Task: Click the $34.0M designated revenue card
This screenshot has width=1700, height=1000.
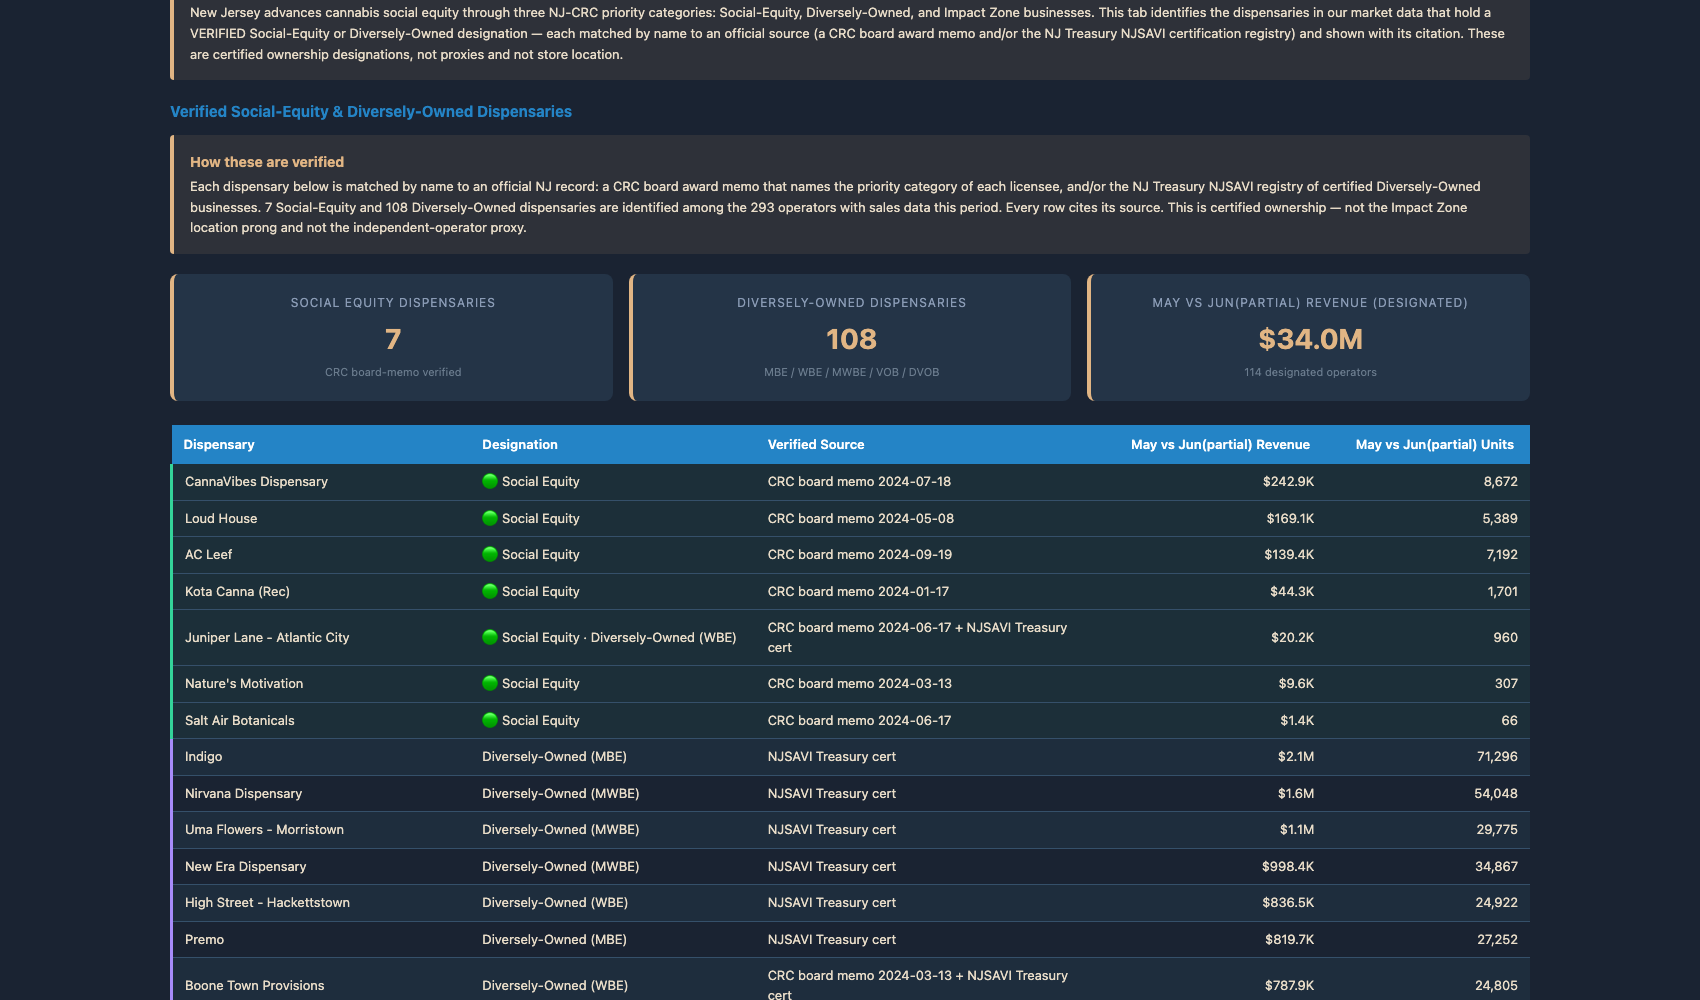Action: [x=1309, y=337]
